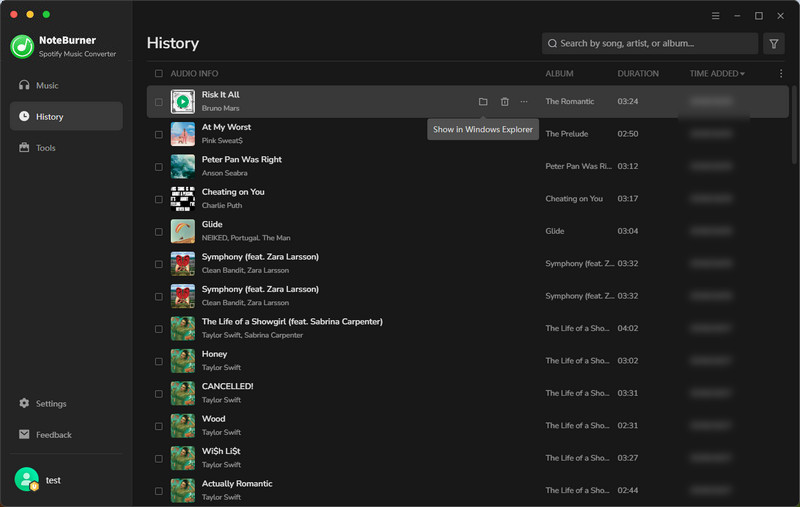
Task: Click the DURATION column header
Action: click(638, 73)
